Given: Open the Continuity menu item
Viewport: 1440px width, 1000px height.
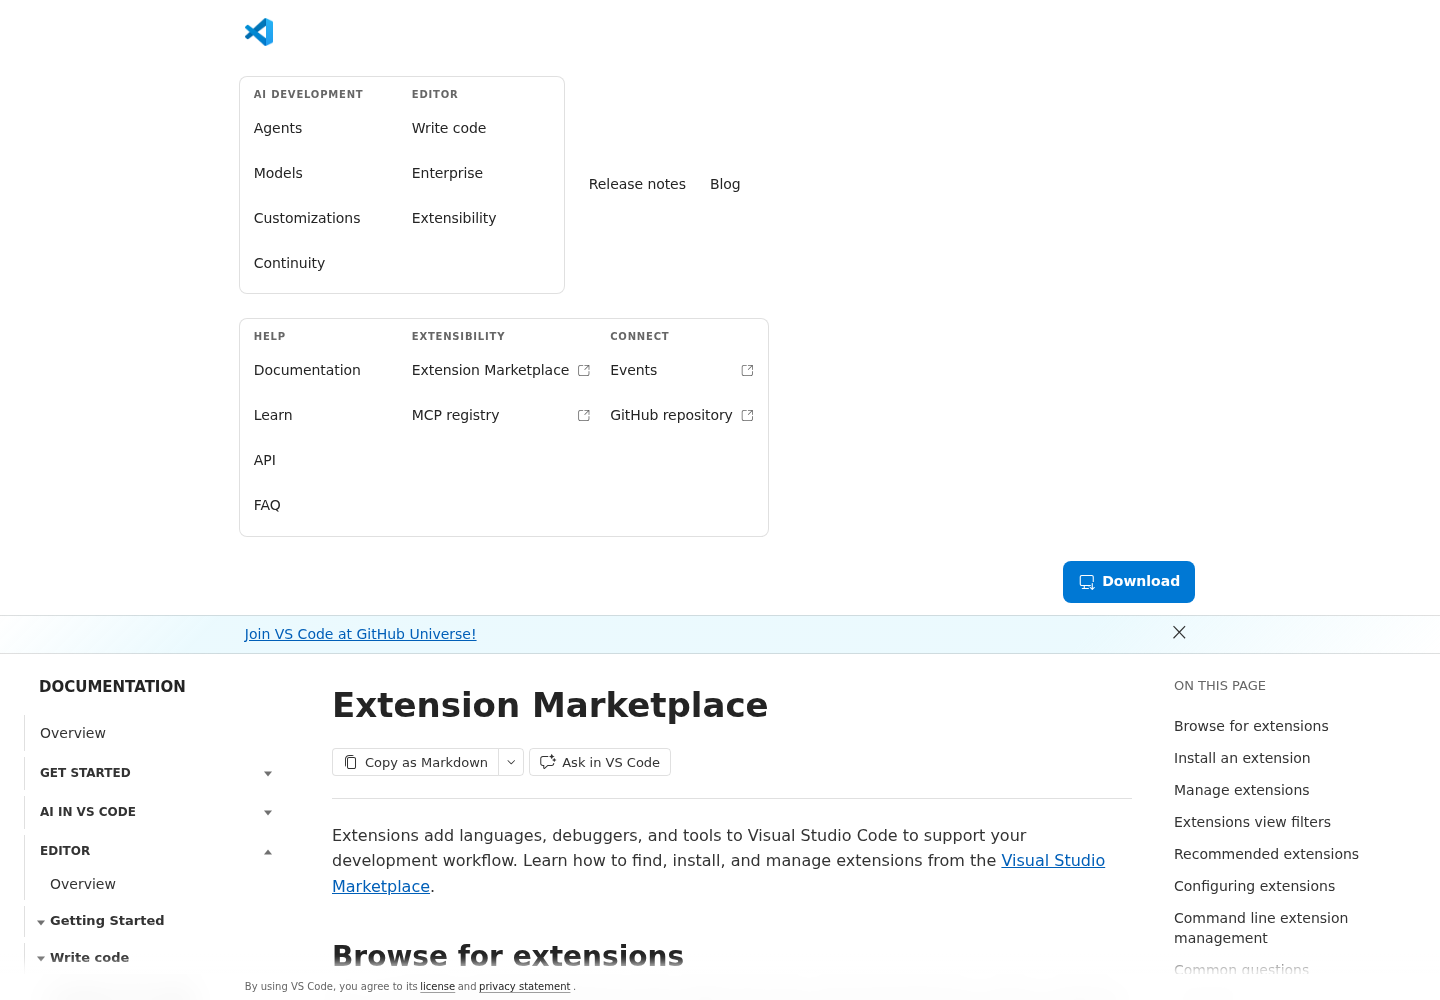Looking at the screenshot, I should pos(289,263).
